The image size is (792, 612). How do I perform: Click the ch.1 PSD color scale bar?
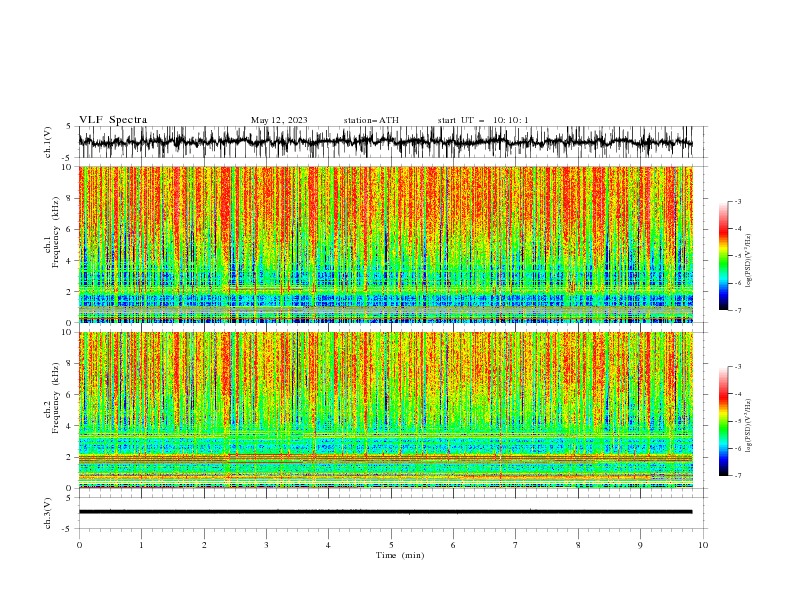(723, 256)
